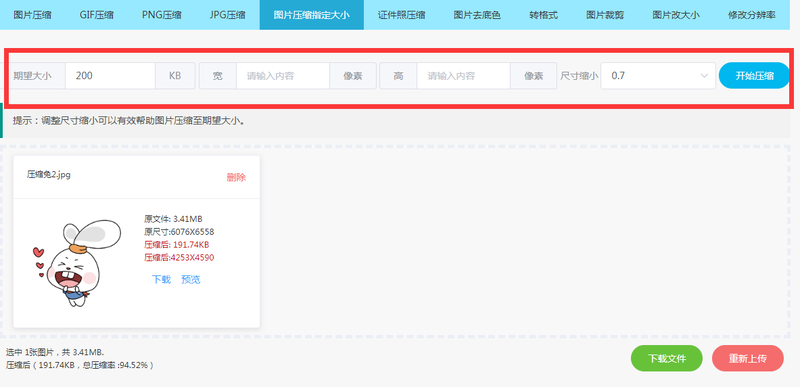Image resolution: width=800 pixels, height=387 pixels.
Task: Click the text 原文件: 3.41MB
Action: [173, 219]
